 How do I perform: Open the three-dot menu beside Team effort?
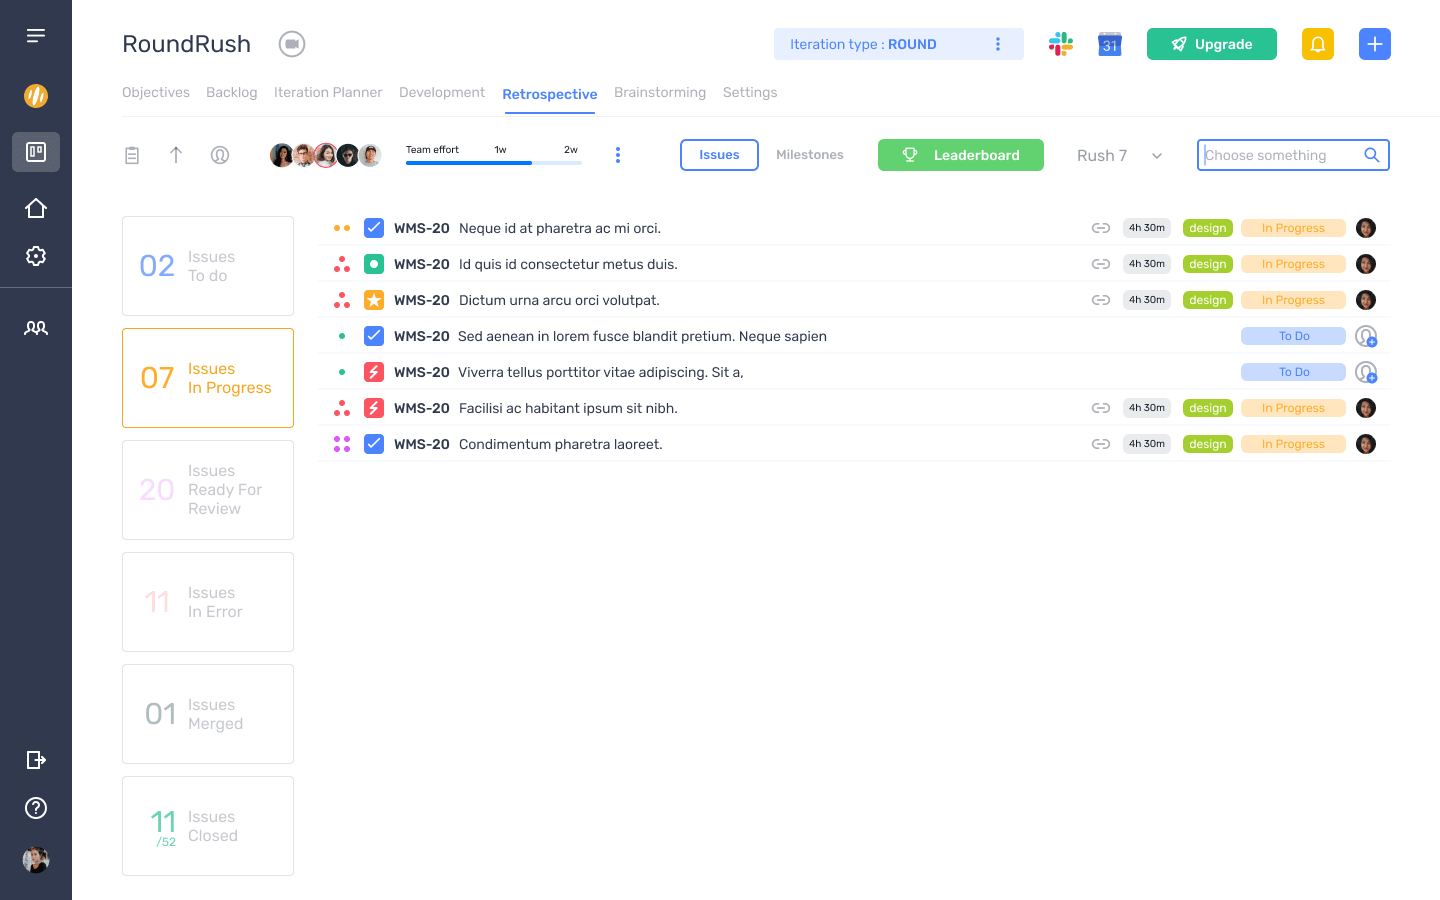pyautogui.click(x=618, y=155)
